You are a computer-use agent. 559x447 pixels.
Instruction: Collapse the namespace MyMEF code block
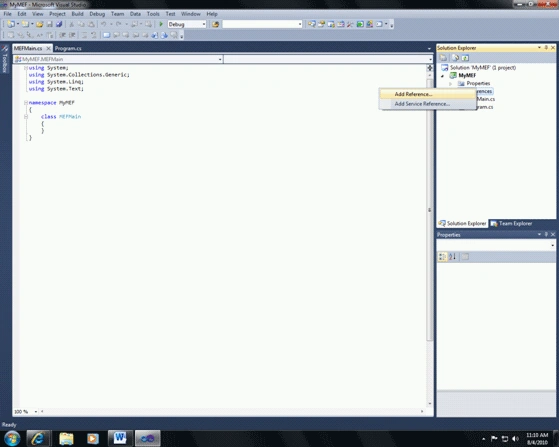(26, 103)
